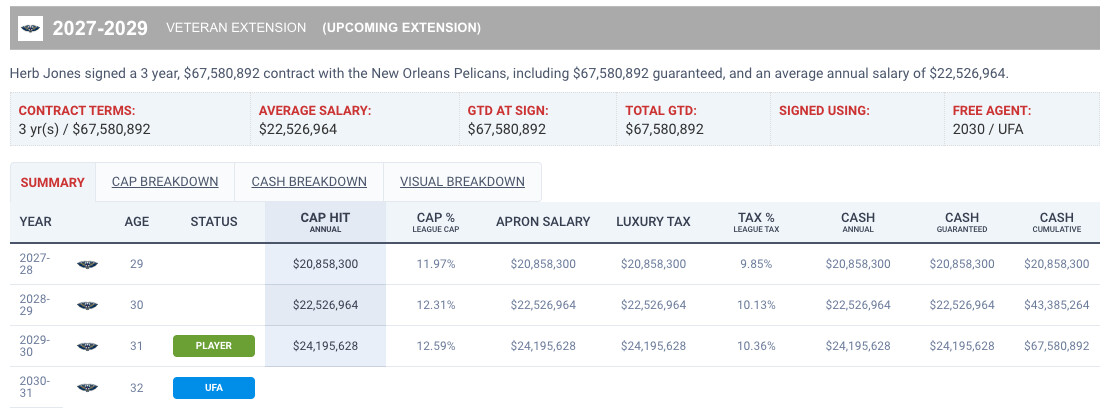The image size is (1110, 410).
Task: Click the Pelicans logo in the 2029-30 row
Action: point(88,346)
